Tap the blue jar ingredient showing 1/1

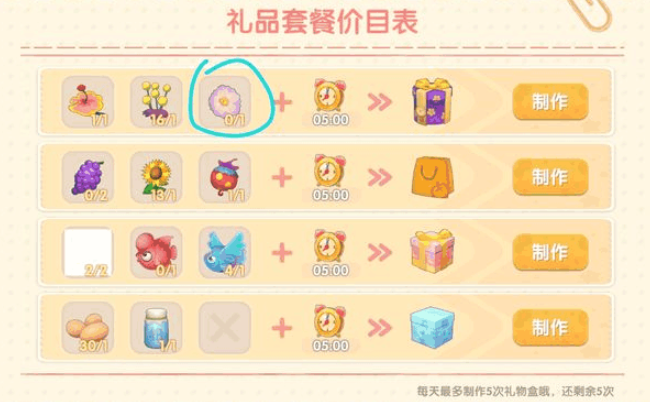pyautogui.click(x=156, y=328)
